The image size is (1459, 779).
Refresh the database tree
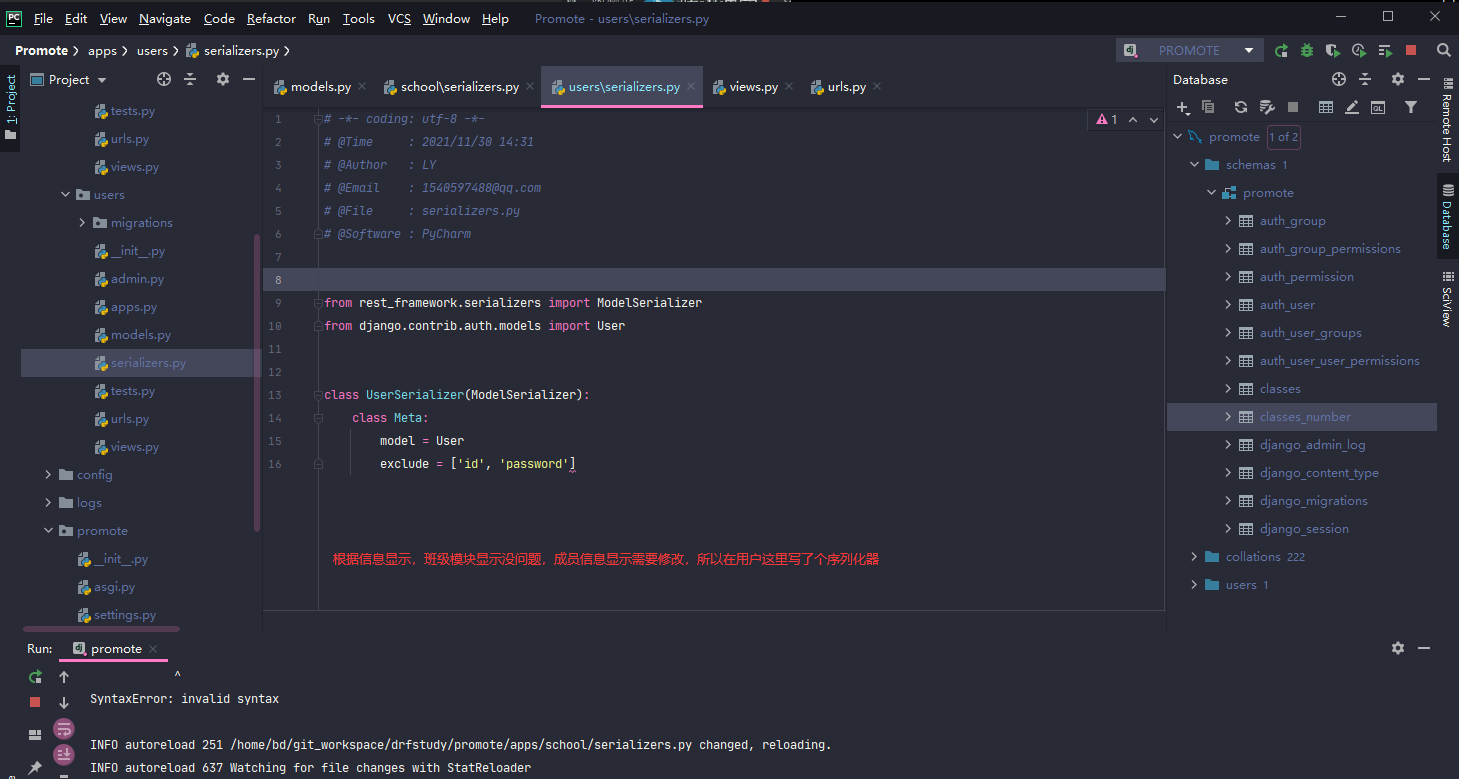coord(1241,107)
